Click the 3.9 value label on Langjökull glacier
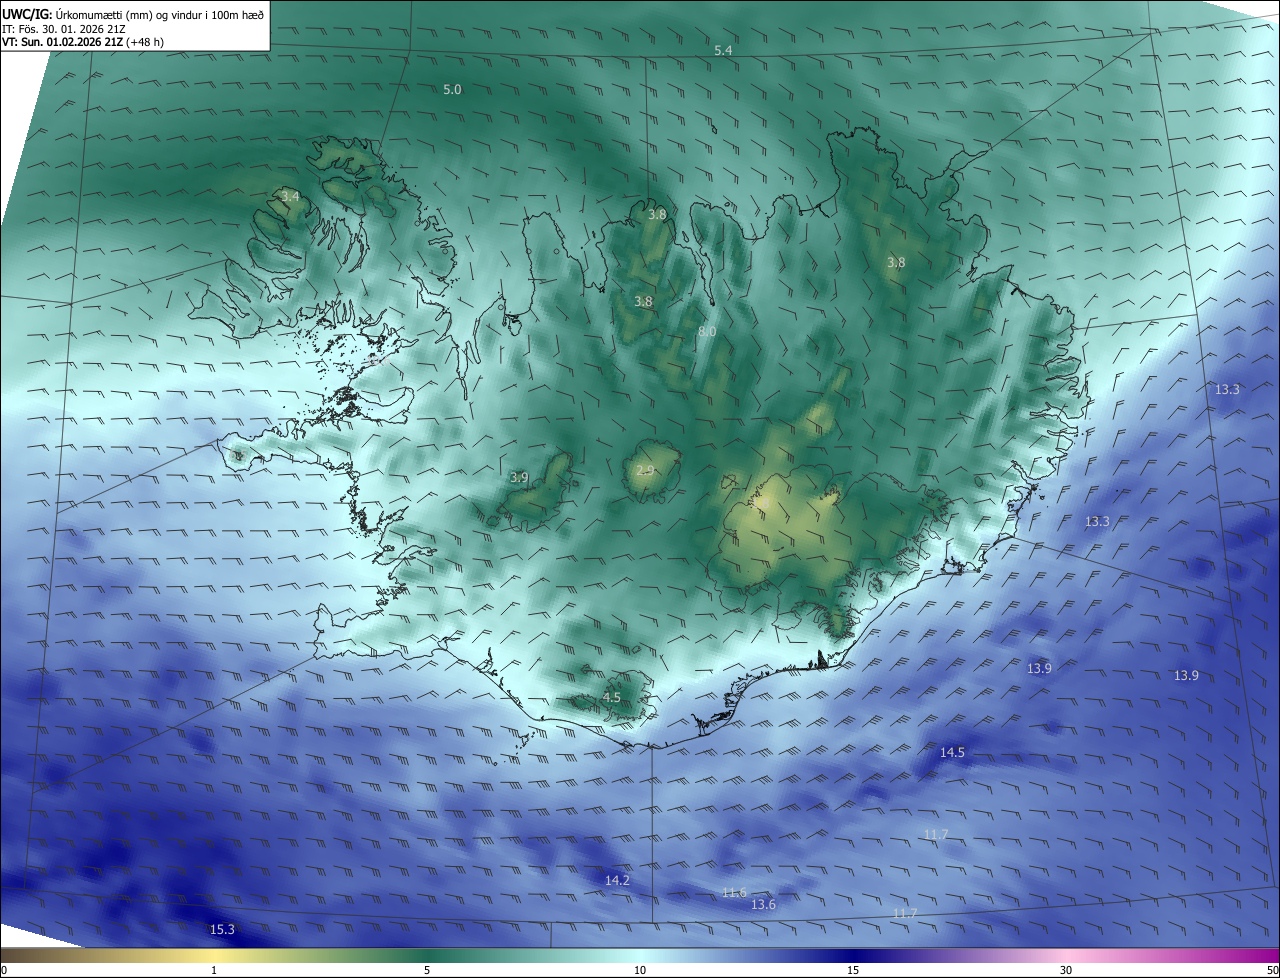Viewport: 1280px width, 978px height. coord(519,477)
